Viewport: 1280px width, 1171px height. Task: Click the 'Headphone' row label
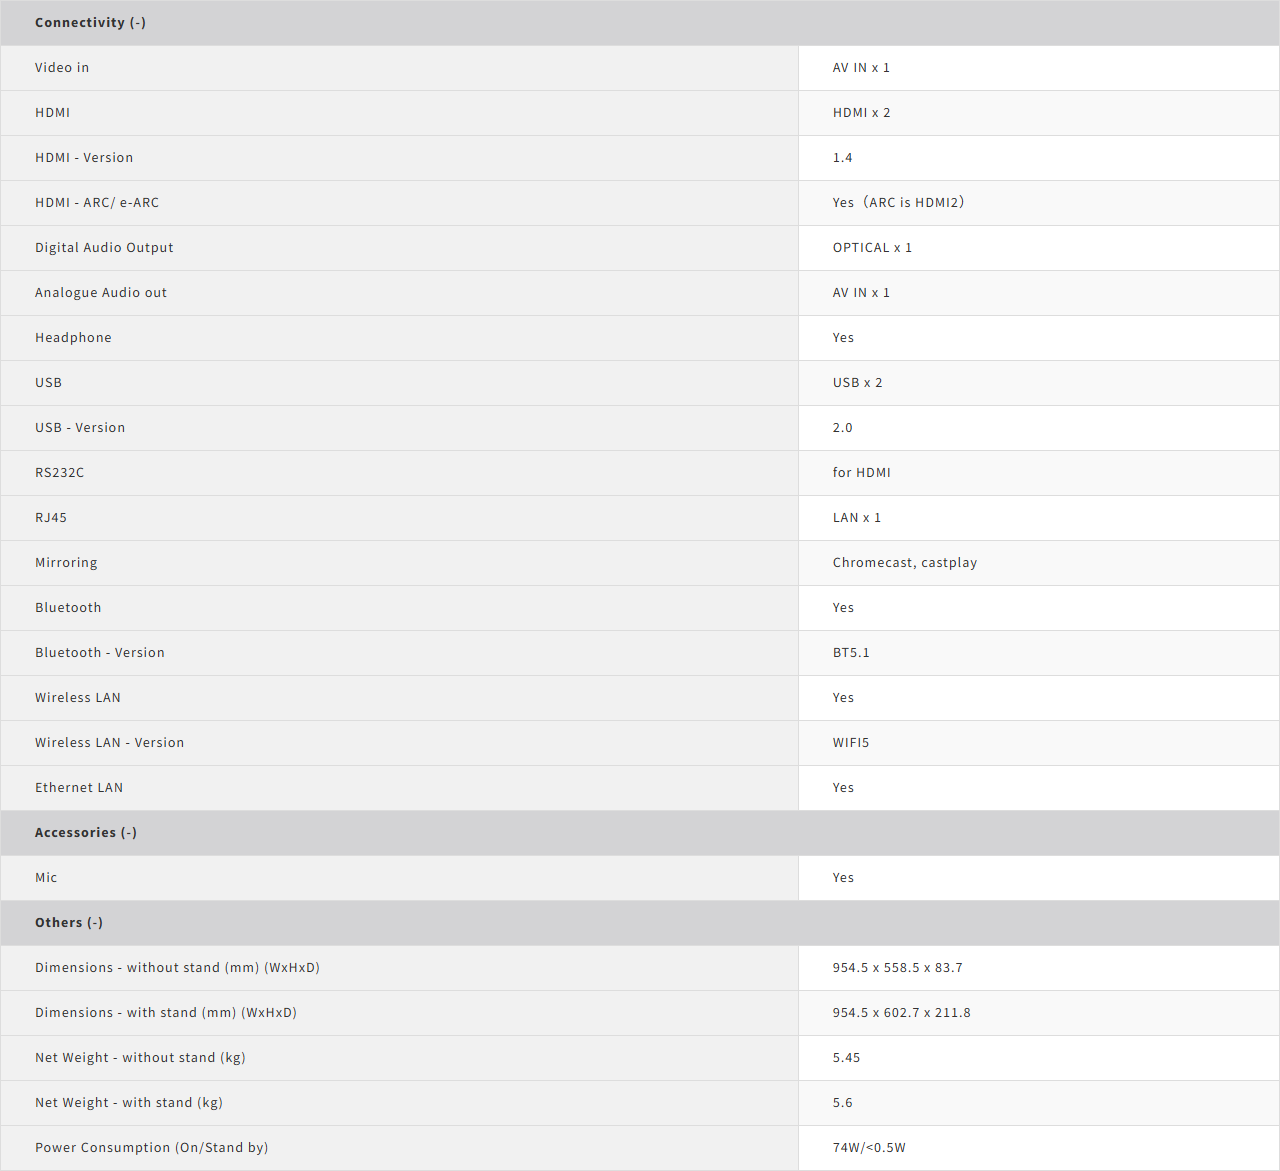point(73,338)
